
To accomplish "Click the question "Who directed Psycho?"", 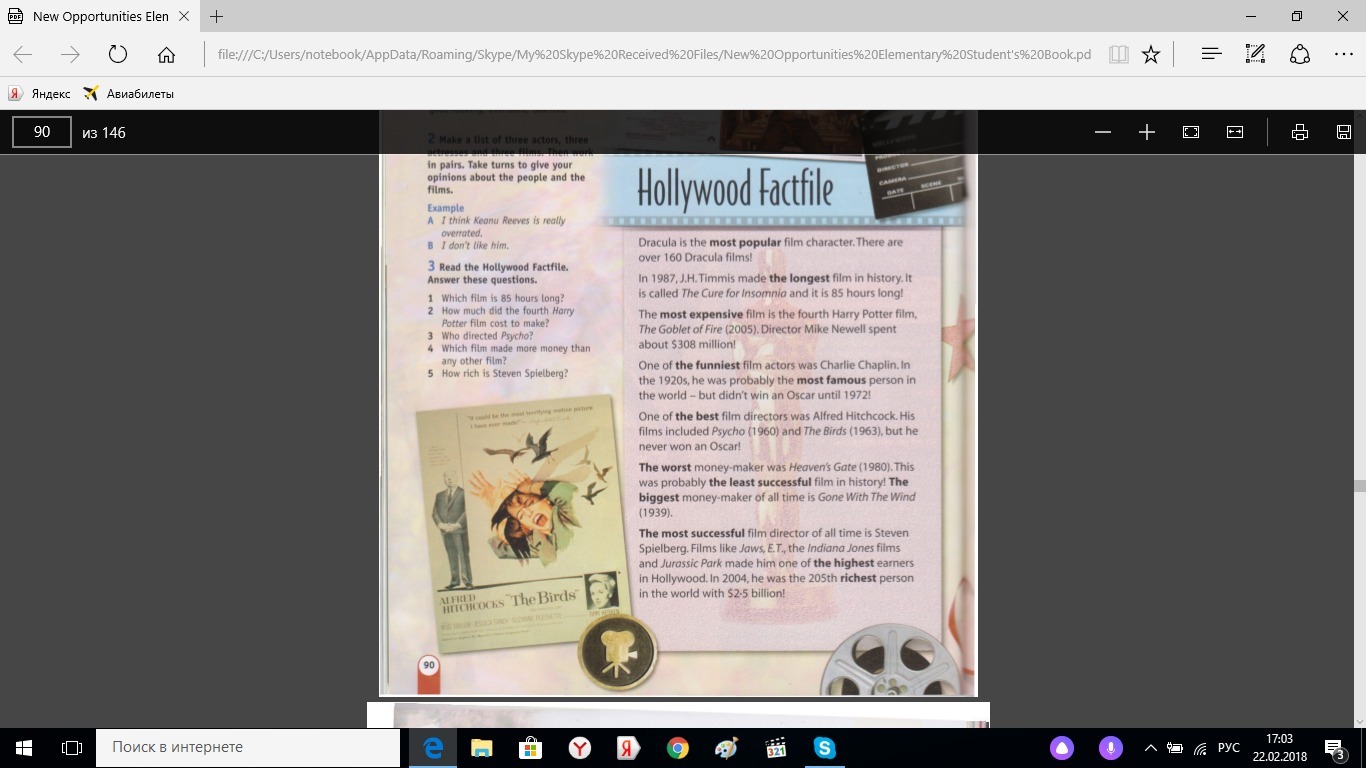I will tap(486, 336).
